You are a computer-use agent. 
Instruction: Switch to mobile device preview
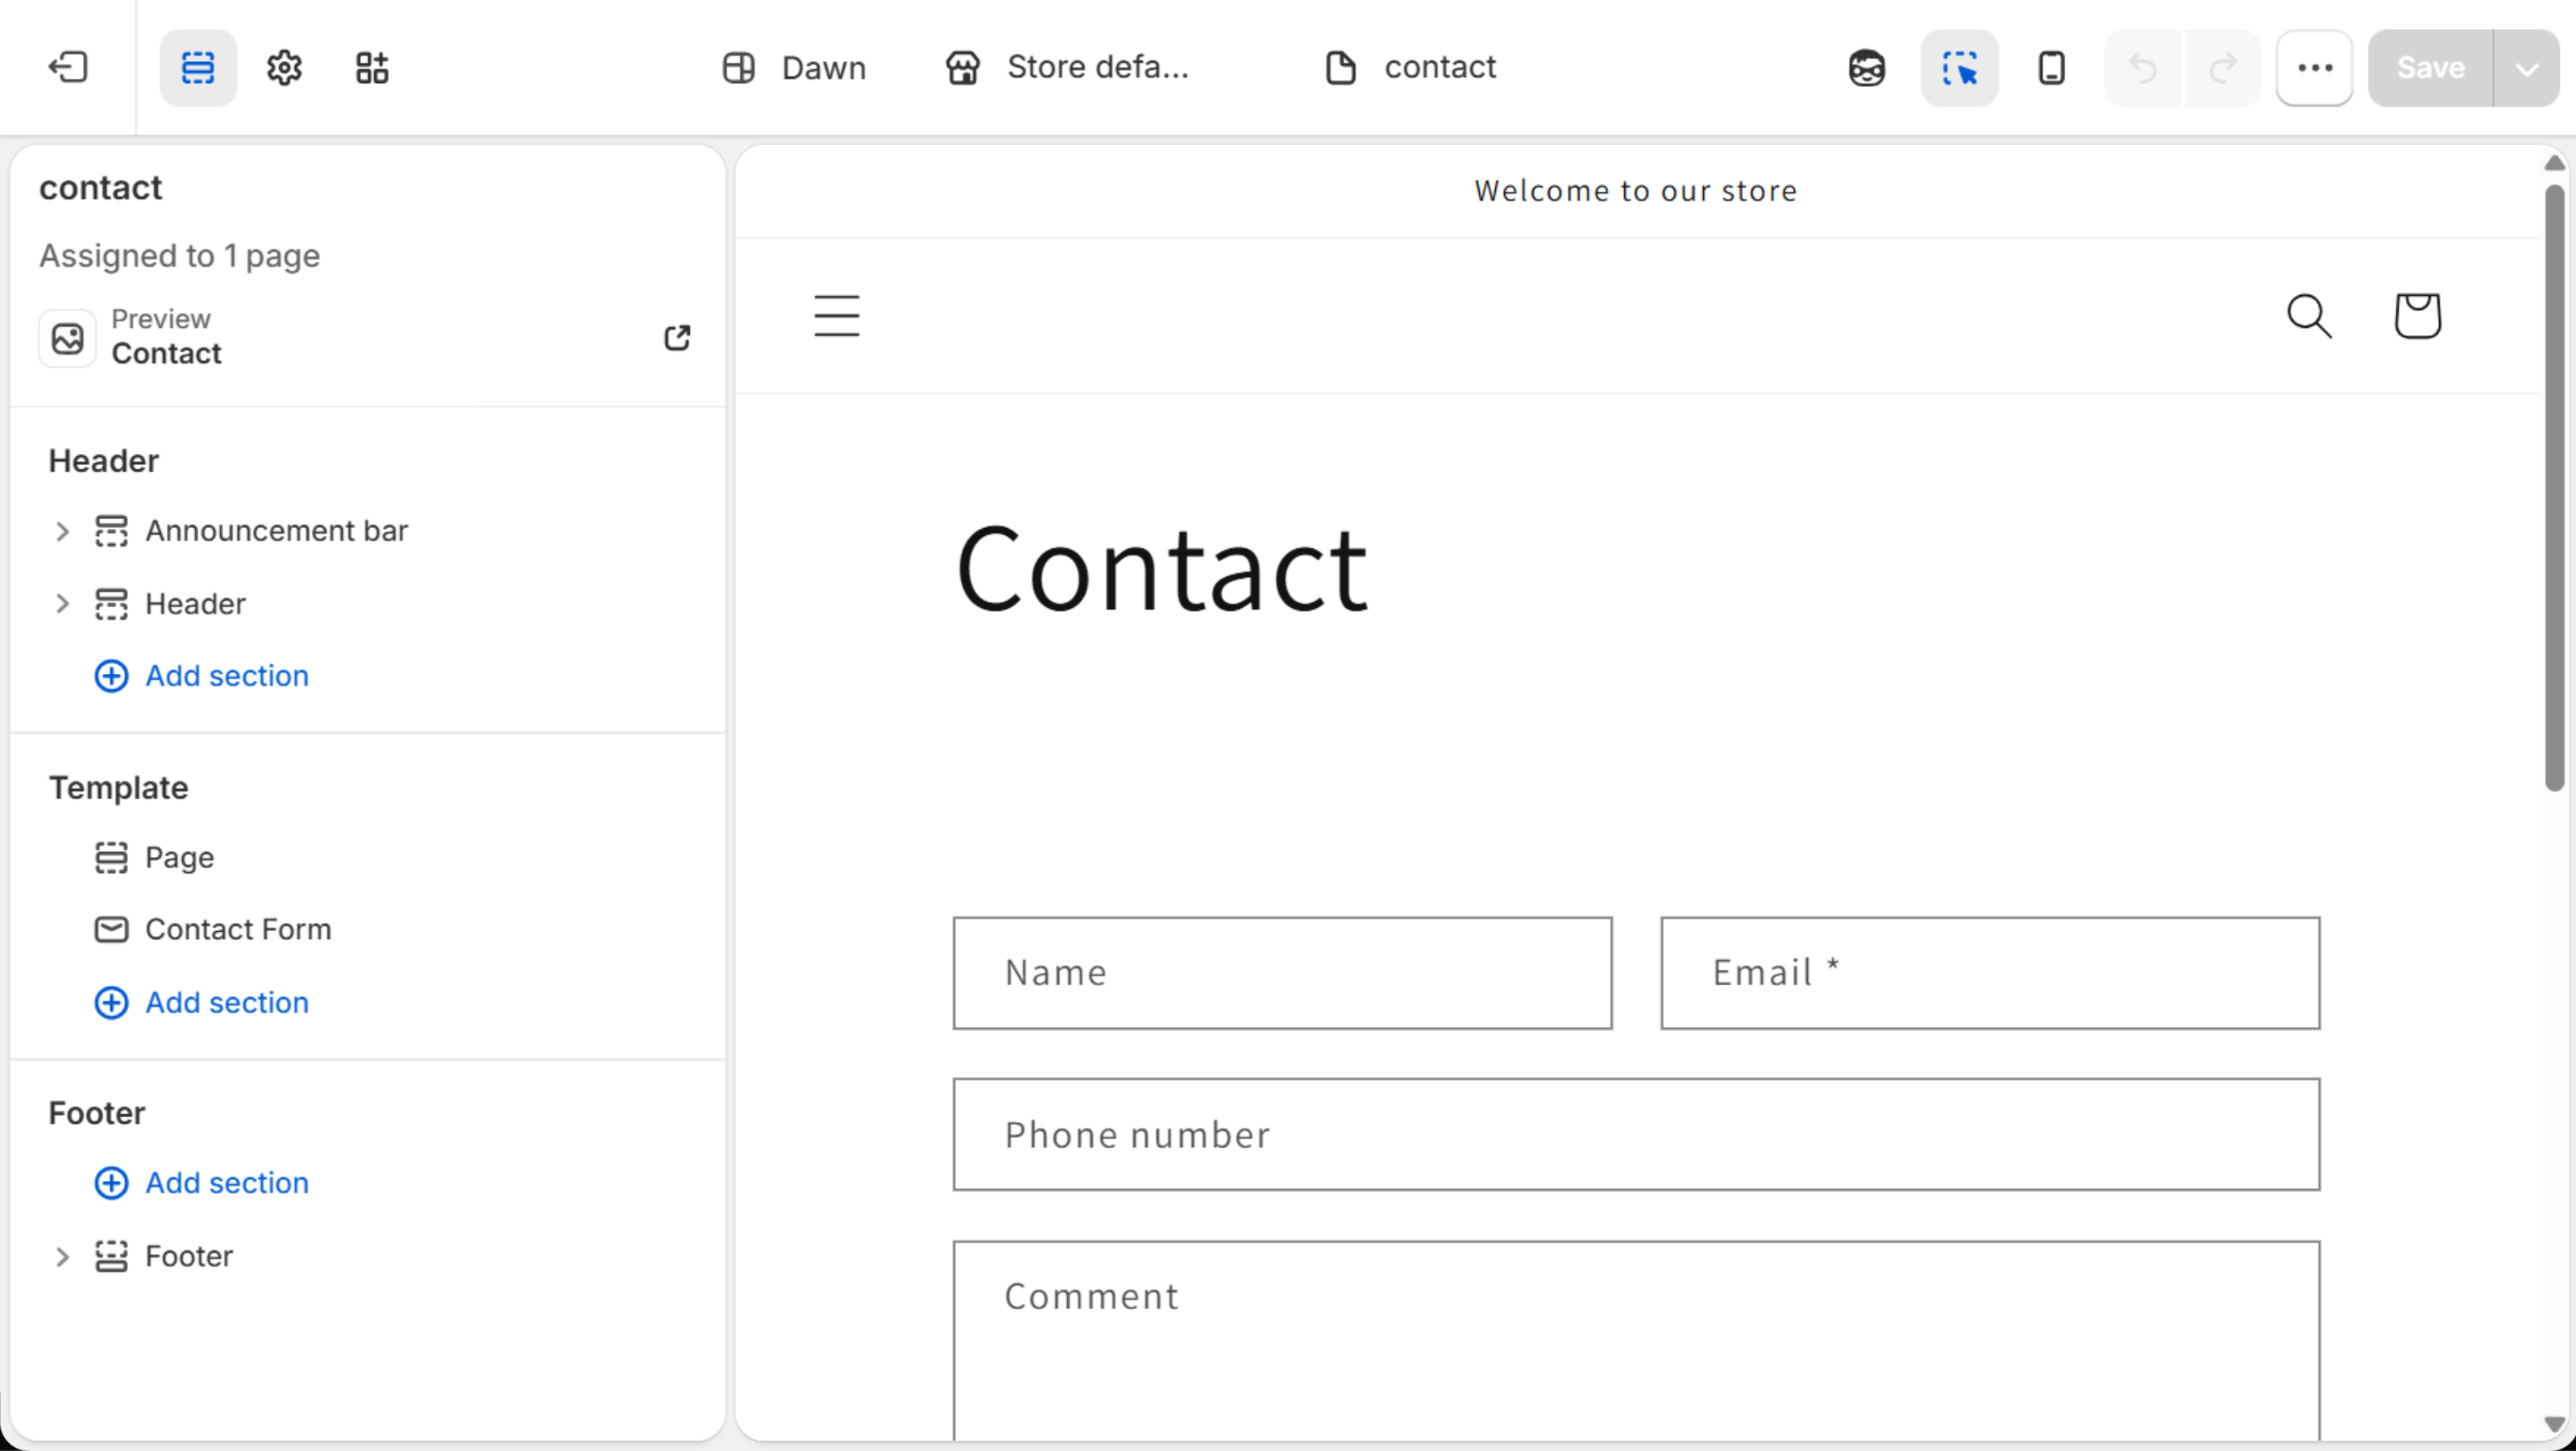2052,67
